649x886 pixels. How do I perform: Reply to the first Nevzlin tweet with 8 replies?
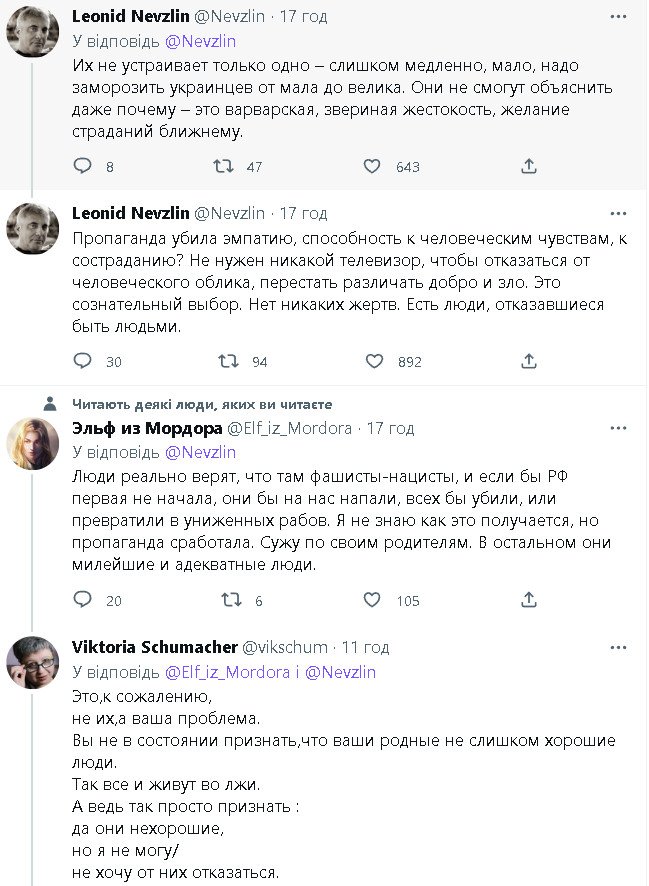[x=83, y=166]
